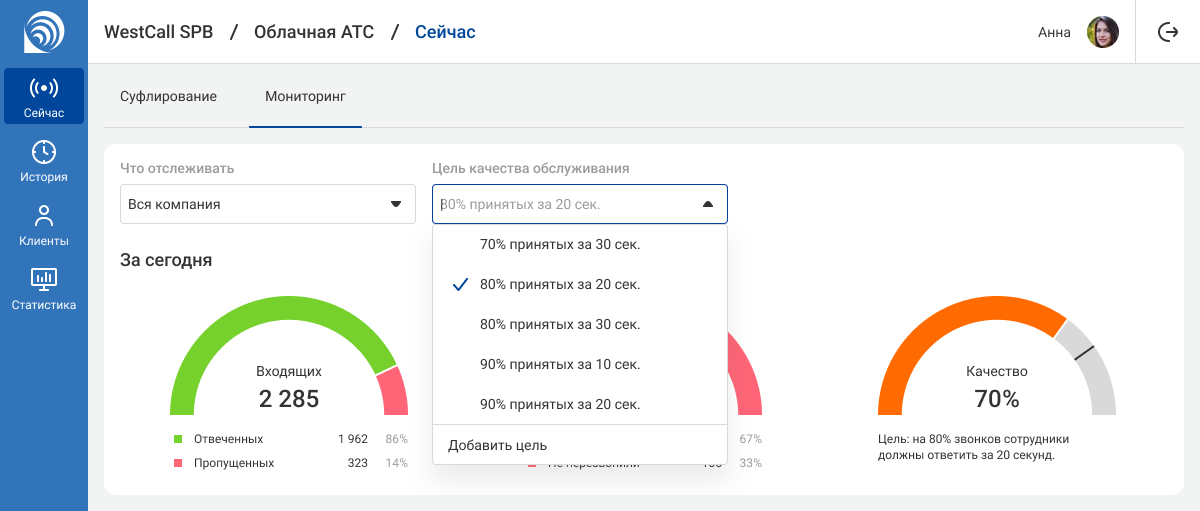This screenshot has height=511, width=1200.
Task: Collapse the service quality goal dropdown arrow
Action: coord(708,204)
